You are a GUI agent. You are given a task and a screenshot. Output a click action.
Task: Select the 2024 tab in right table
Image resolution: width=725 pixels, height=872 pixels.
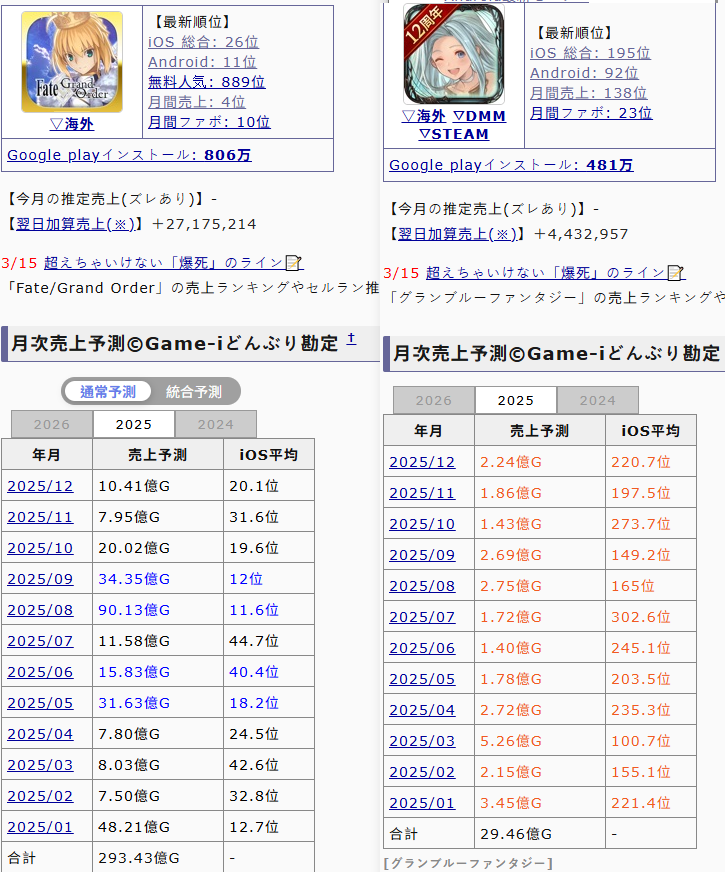tap(598, 400)
